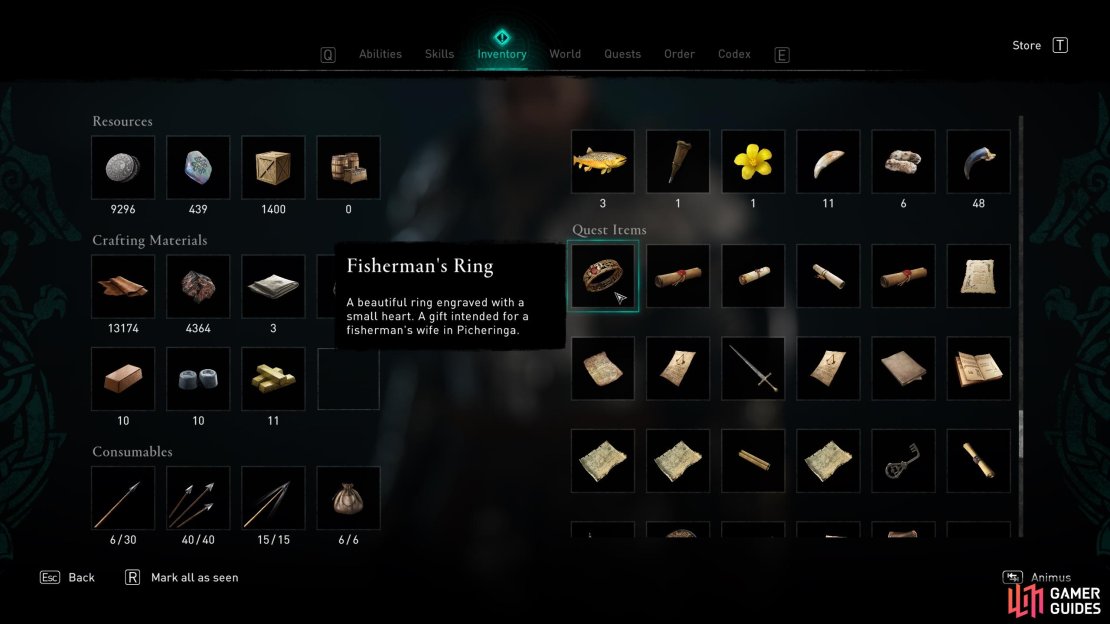The height and width of the screenshot is (624, 1110).
Task: Open the Codex tab
Action: coord(734,54)
